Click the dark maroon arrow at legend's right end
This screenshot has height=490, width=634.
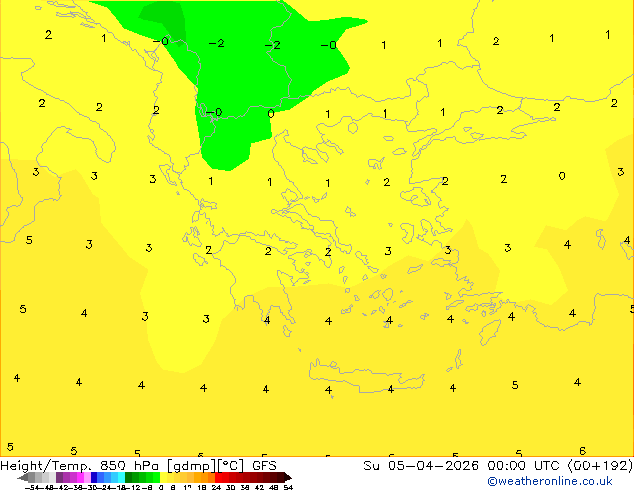[x=288, y=477]
